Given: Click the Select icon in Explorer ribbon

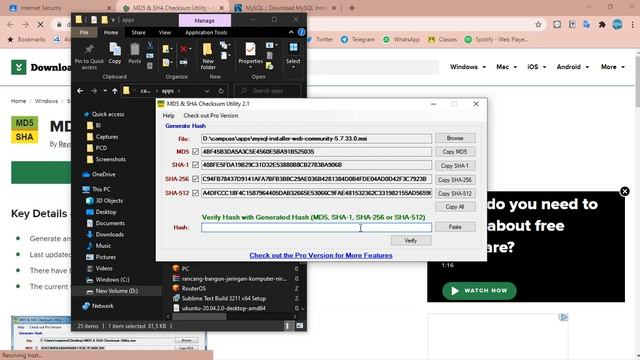Looking at the screenshot, I should (293, 48).
